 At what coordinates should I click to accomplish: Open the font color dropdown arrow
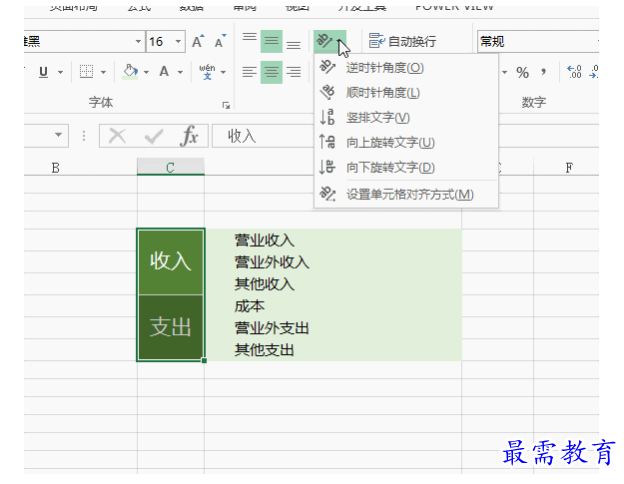[180, 72]
